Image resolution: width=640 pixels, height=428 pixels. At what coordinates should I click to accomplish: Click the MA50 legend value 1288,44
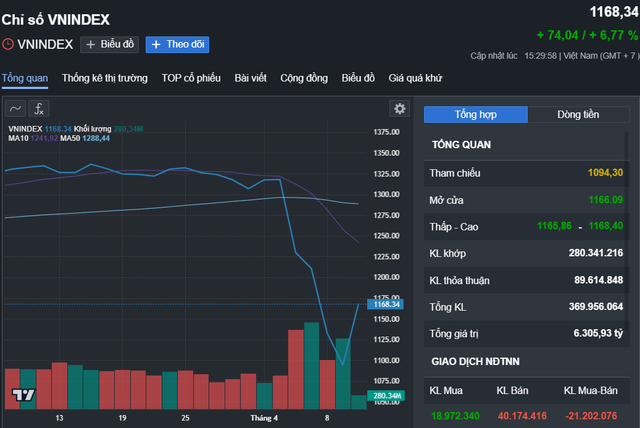click(96, 138)
